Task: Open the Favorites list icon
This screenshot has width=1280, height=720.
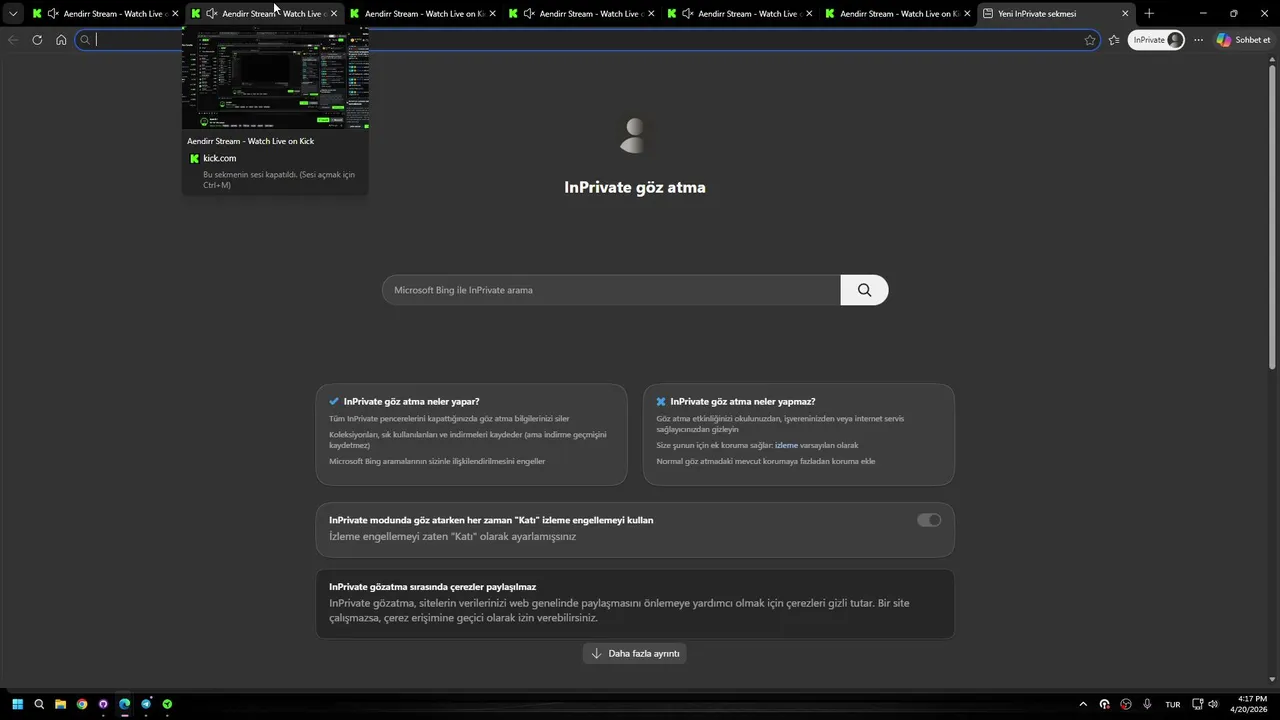Action: tap(1114, 40)
